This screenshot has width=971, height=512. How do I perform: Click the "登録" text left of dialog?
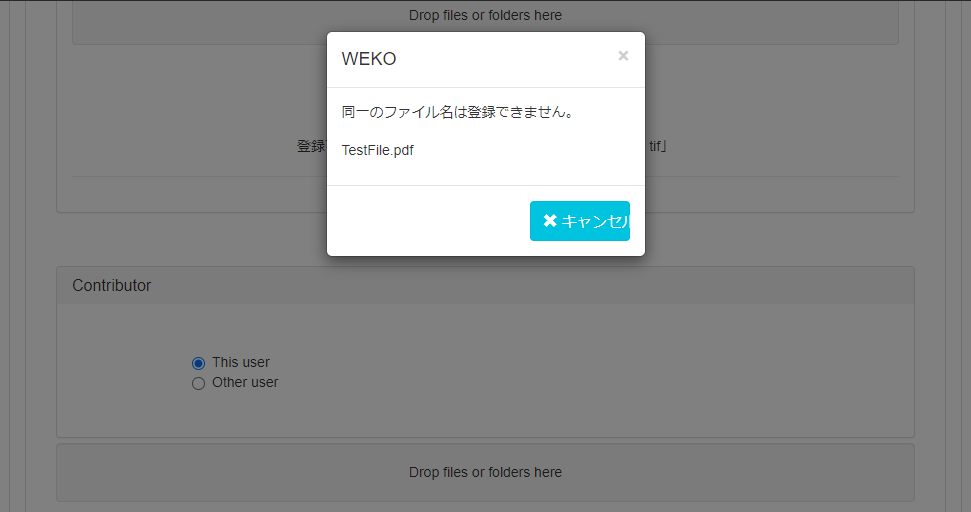[x=310, y=146]
